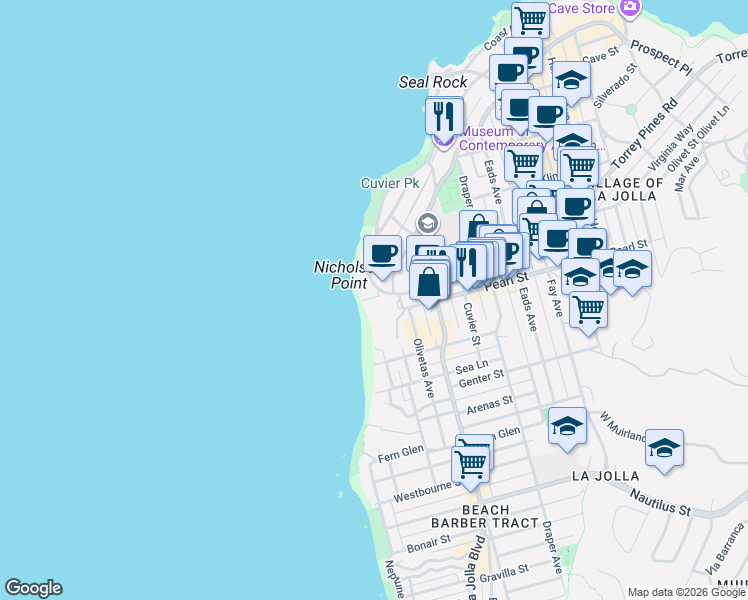The width and height of the screenshot is (748, 600).
Task: Click the shopping cart marker beside Cave Store
Action: click(530, 20)
